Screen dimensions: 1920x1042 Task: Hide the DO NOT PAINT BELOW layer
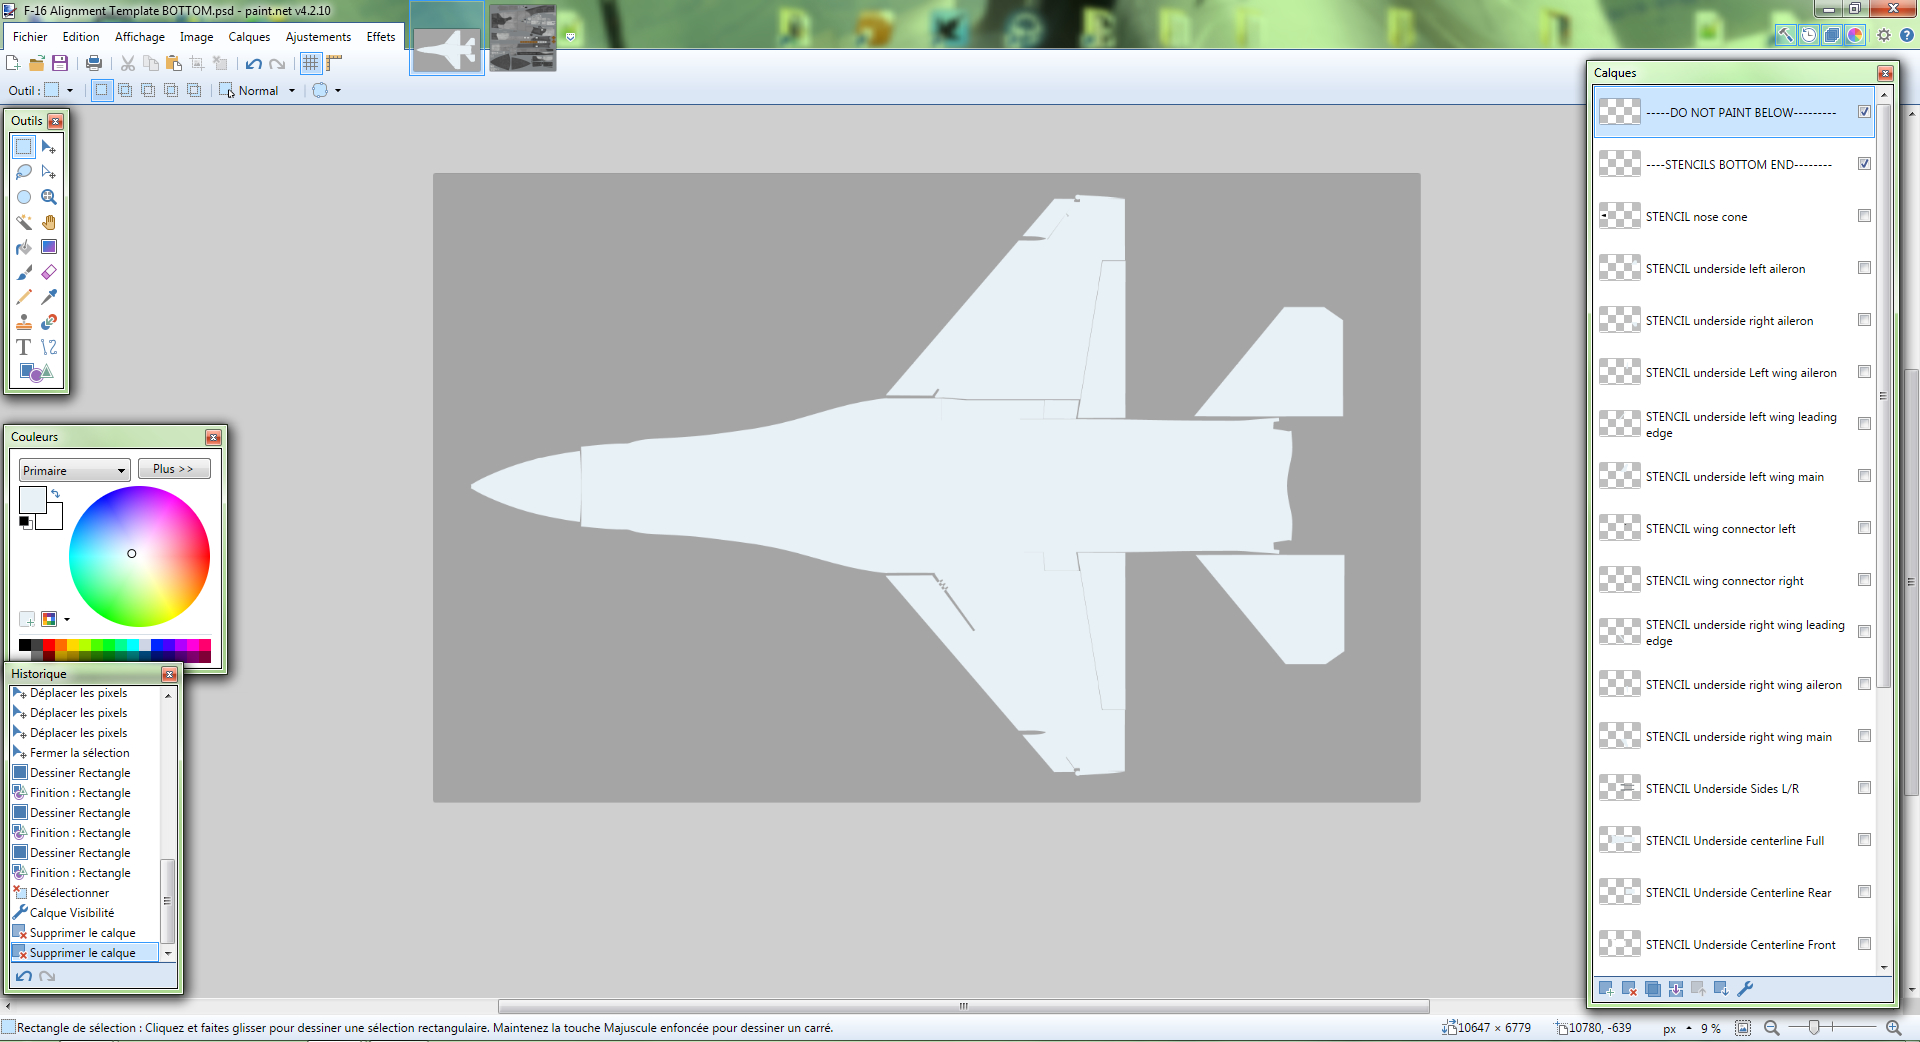pyautogui.click(x=1864, y=112)
